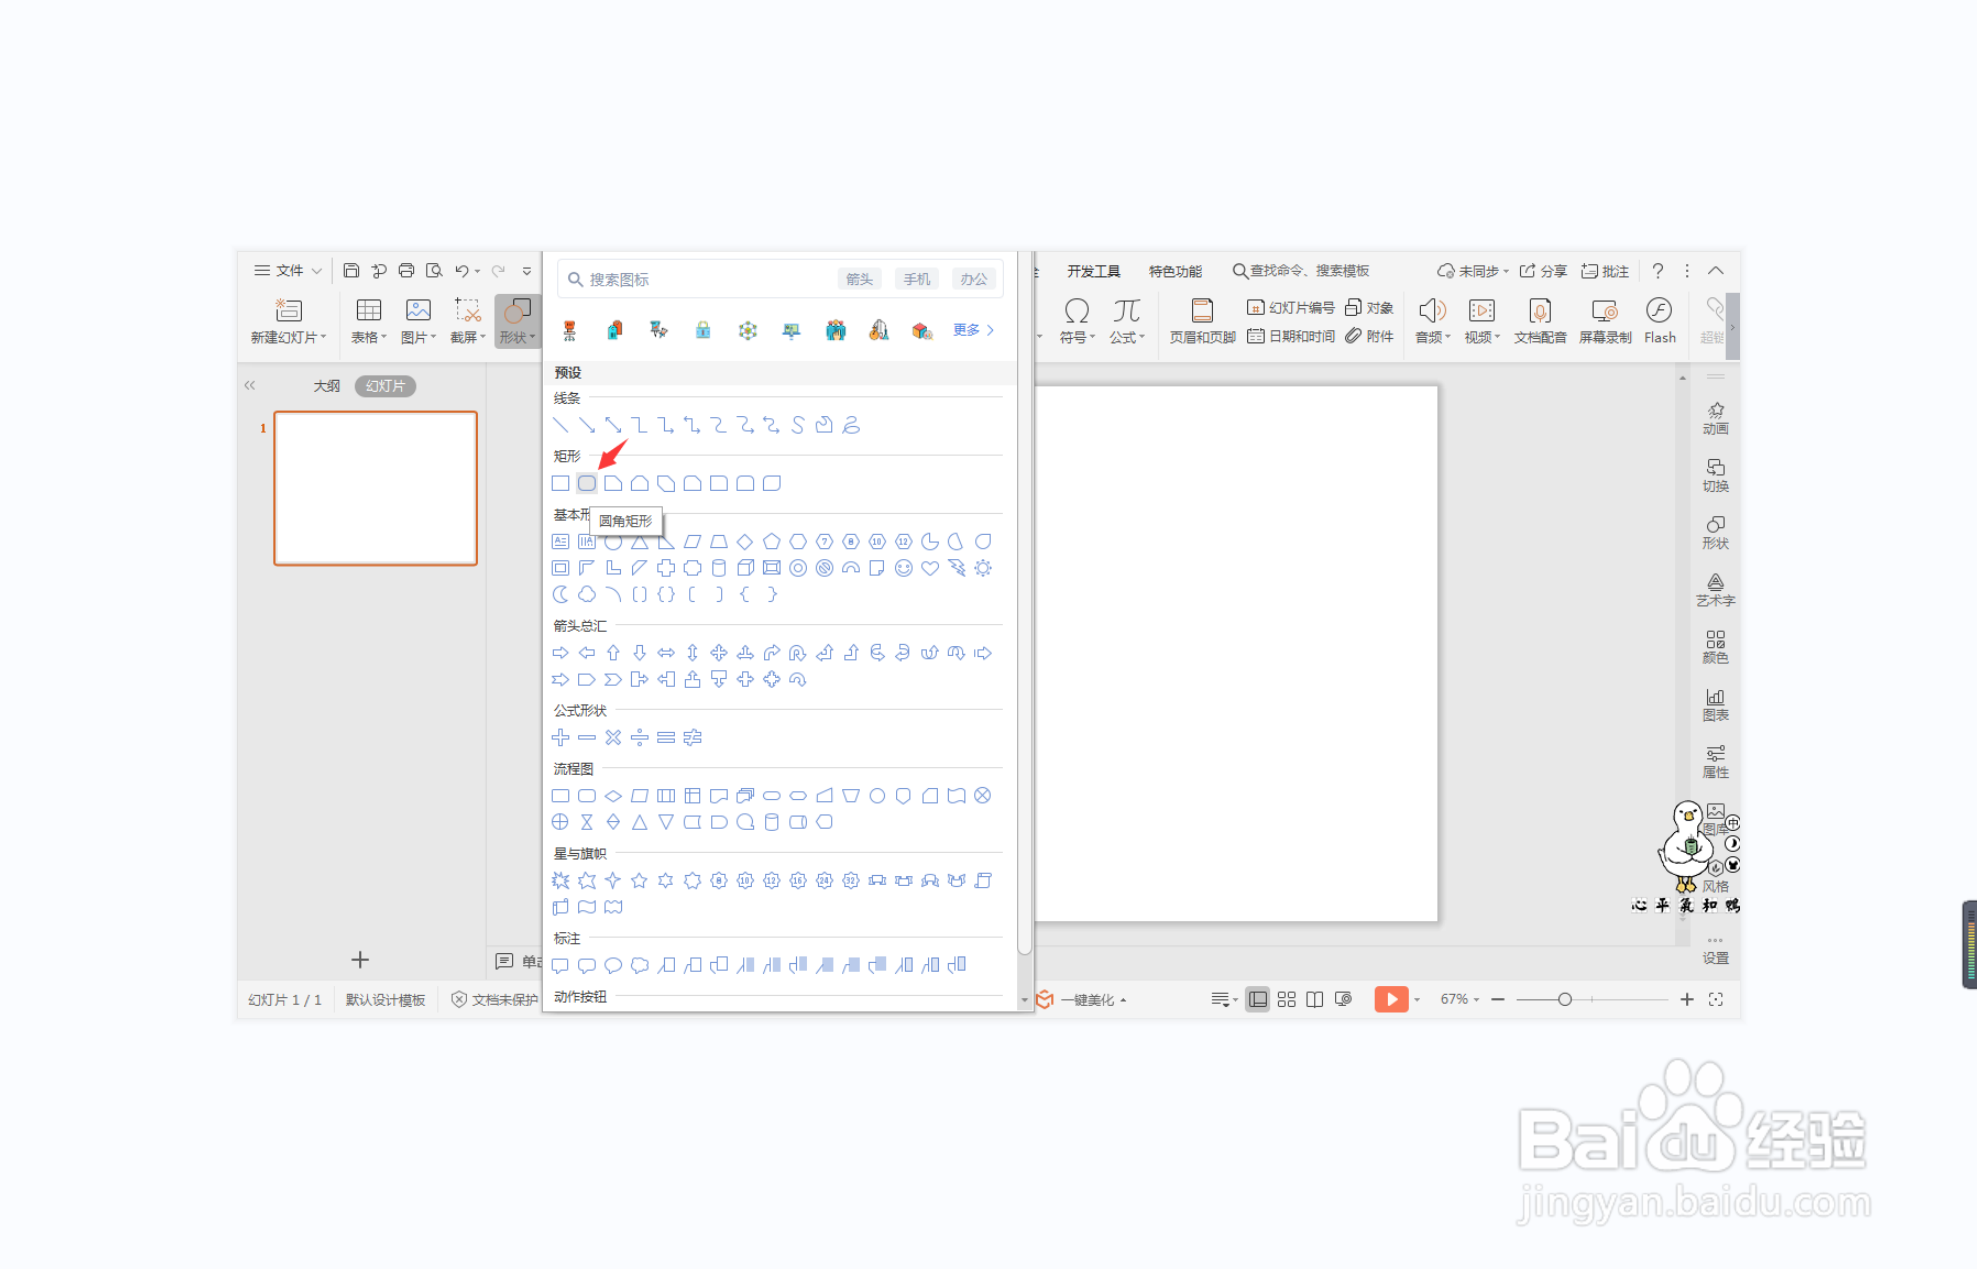Image resolution: width=1977 pixels, height=1269 pixels.
Task: Open Settings in the right sidebar
Action: tap(1715, 950)
